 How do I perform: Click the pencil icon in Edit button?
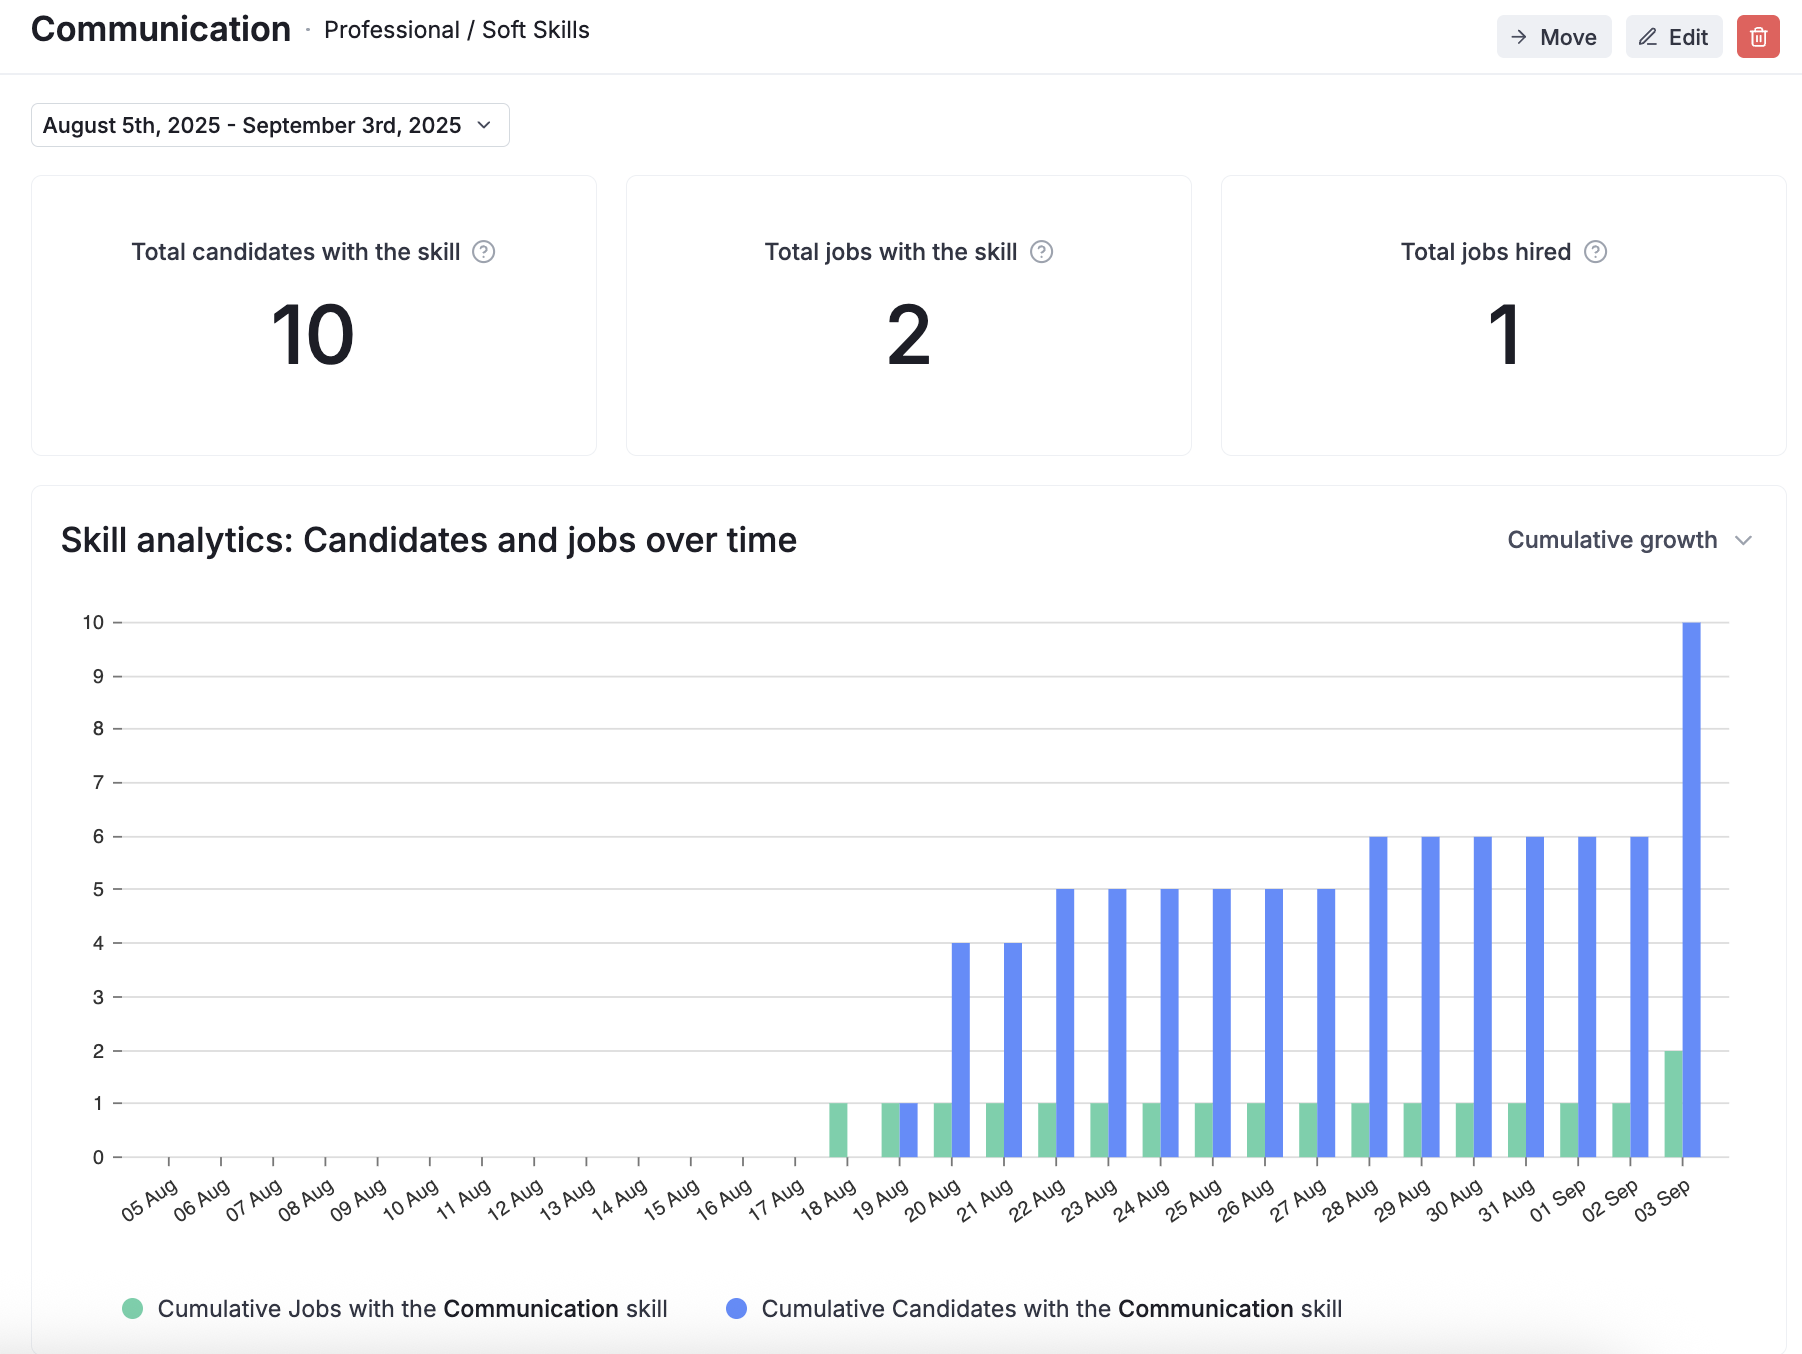(1648, 37)
